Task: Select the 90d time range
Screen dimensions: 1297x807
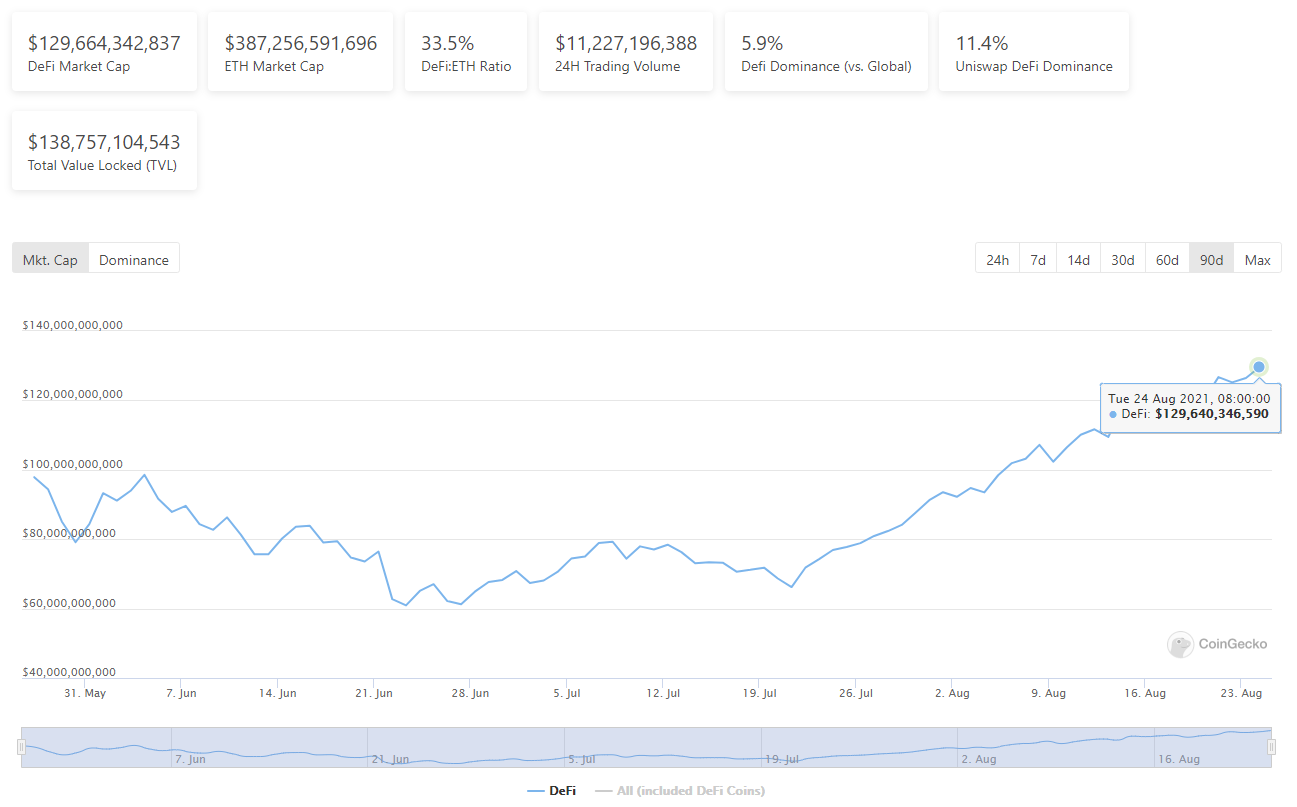Action: tap(1211, 259)
